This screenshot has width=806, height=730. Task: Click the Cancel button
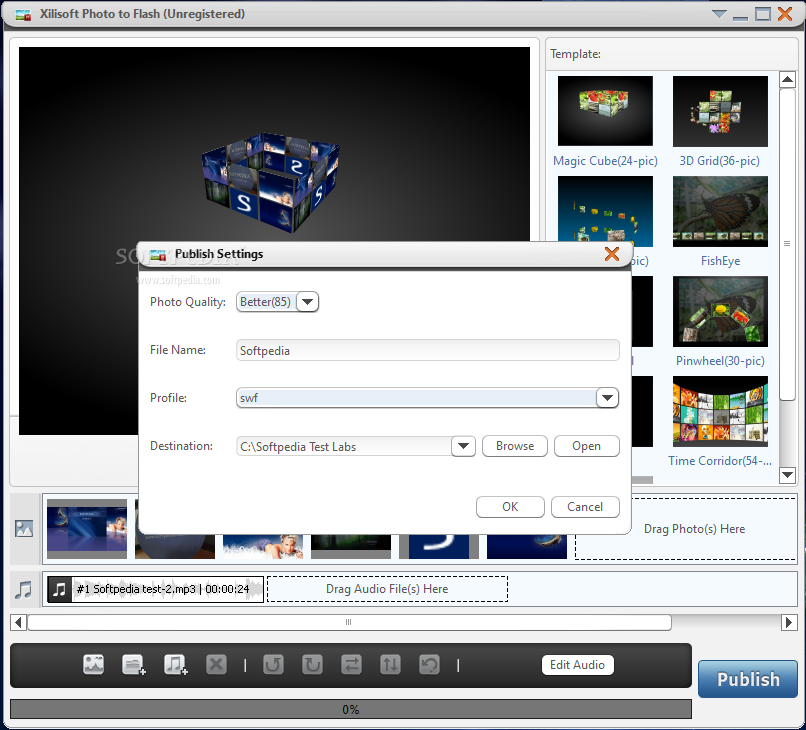585,507
